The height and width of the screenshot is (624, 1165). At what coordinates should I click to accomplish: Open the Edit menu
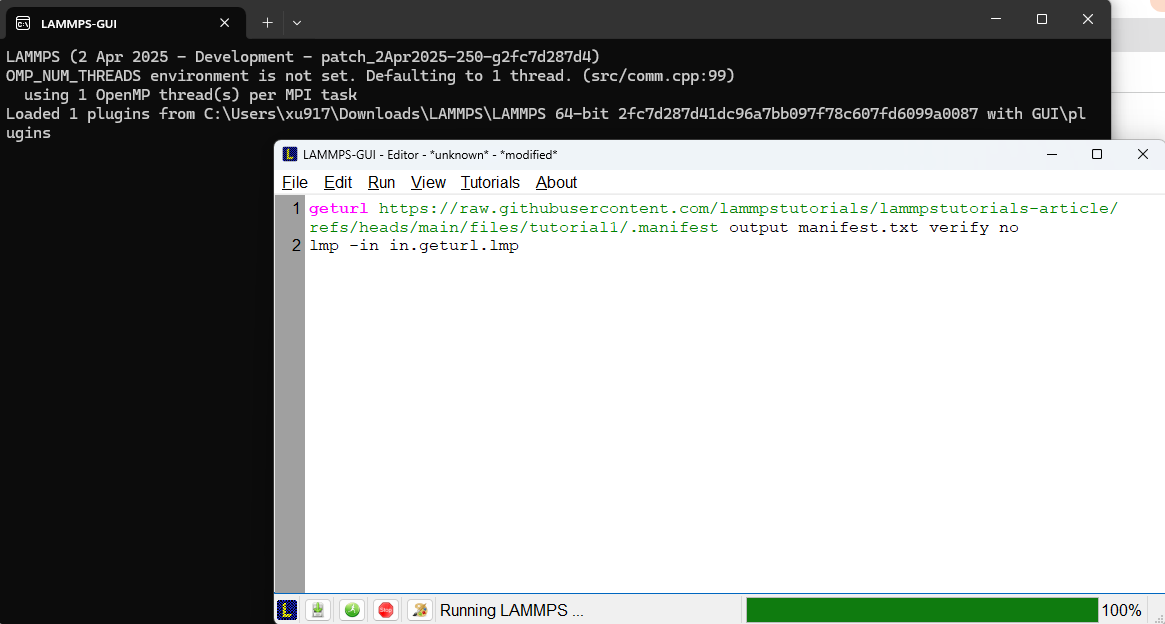[338, 183]
